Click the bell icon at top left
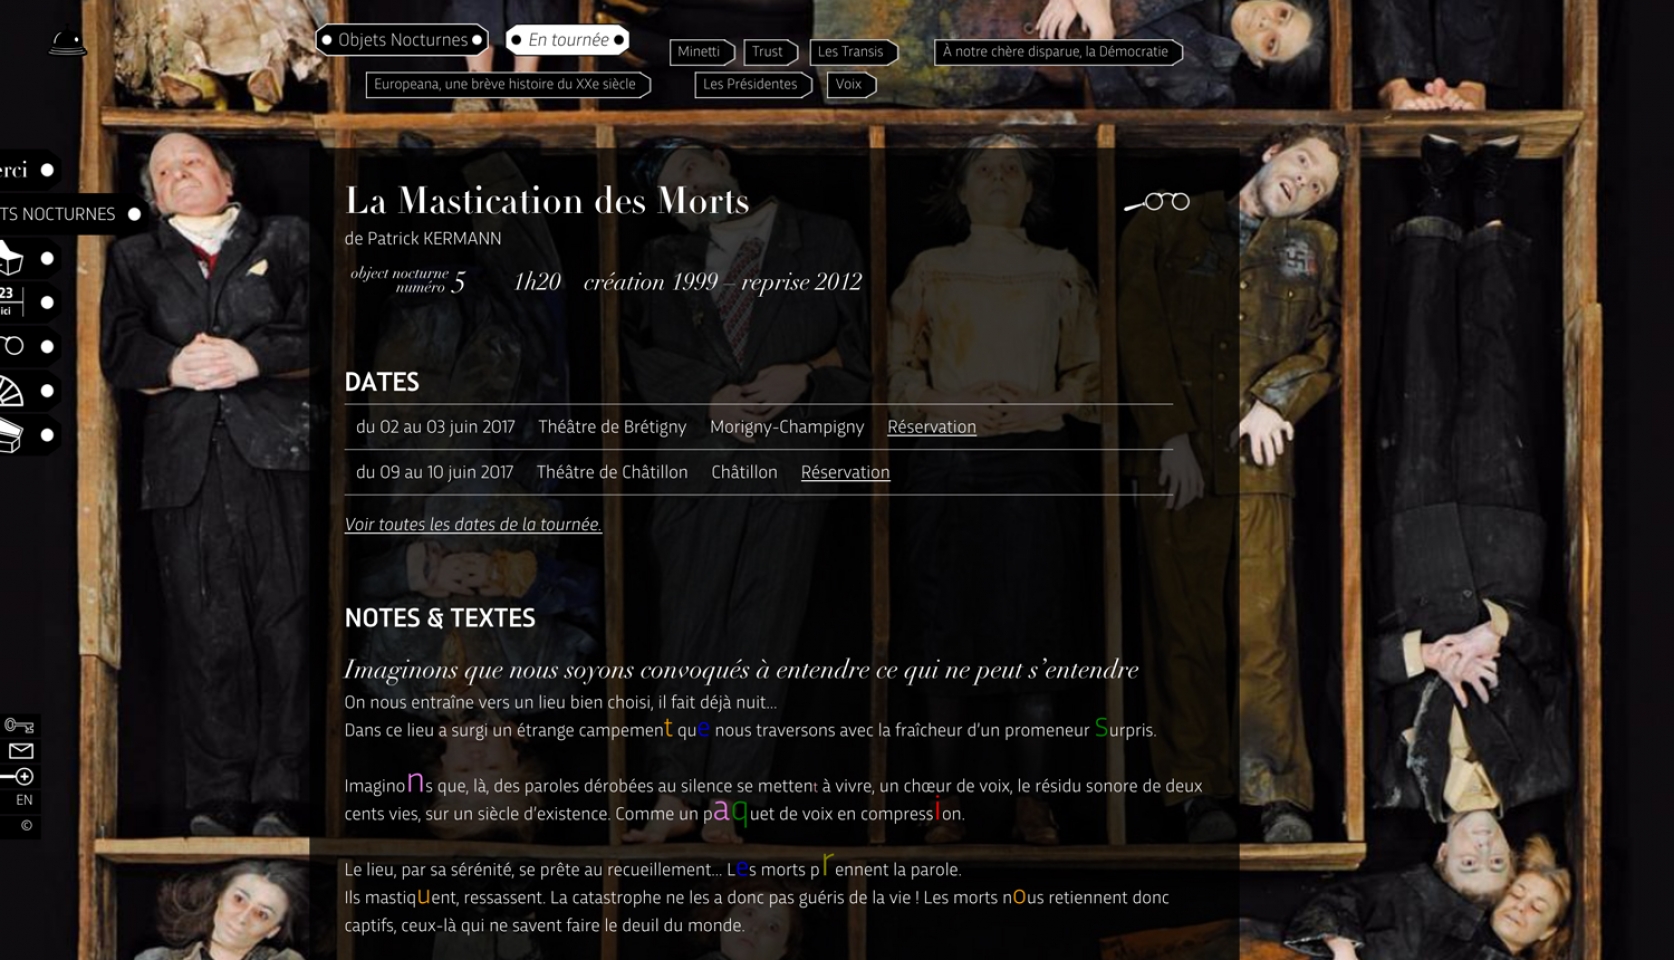 [68, 42]
